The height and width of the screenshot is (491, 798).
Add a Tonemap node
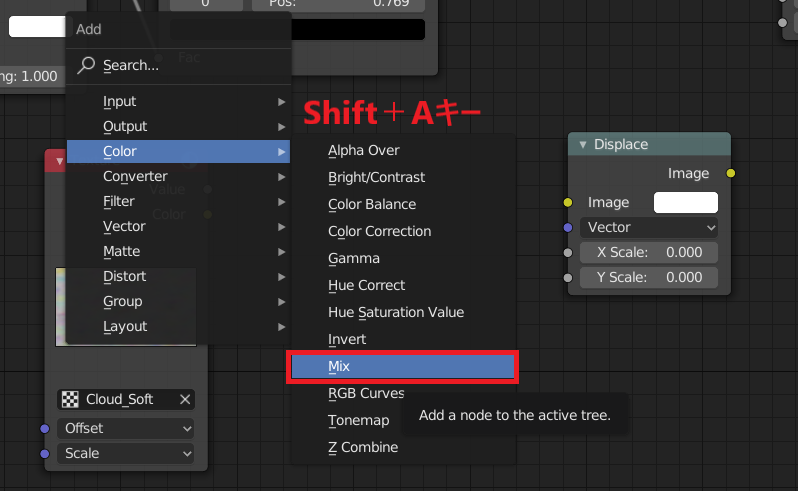358,420
